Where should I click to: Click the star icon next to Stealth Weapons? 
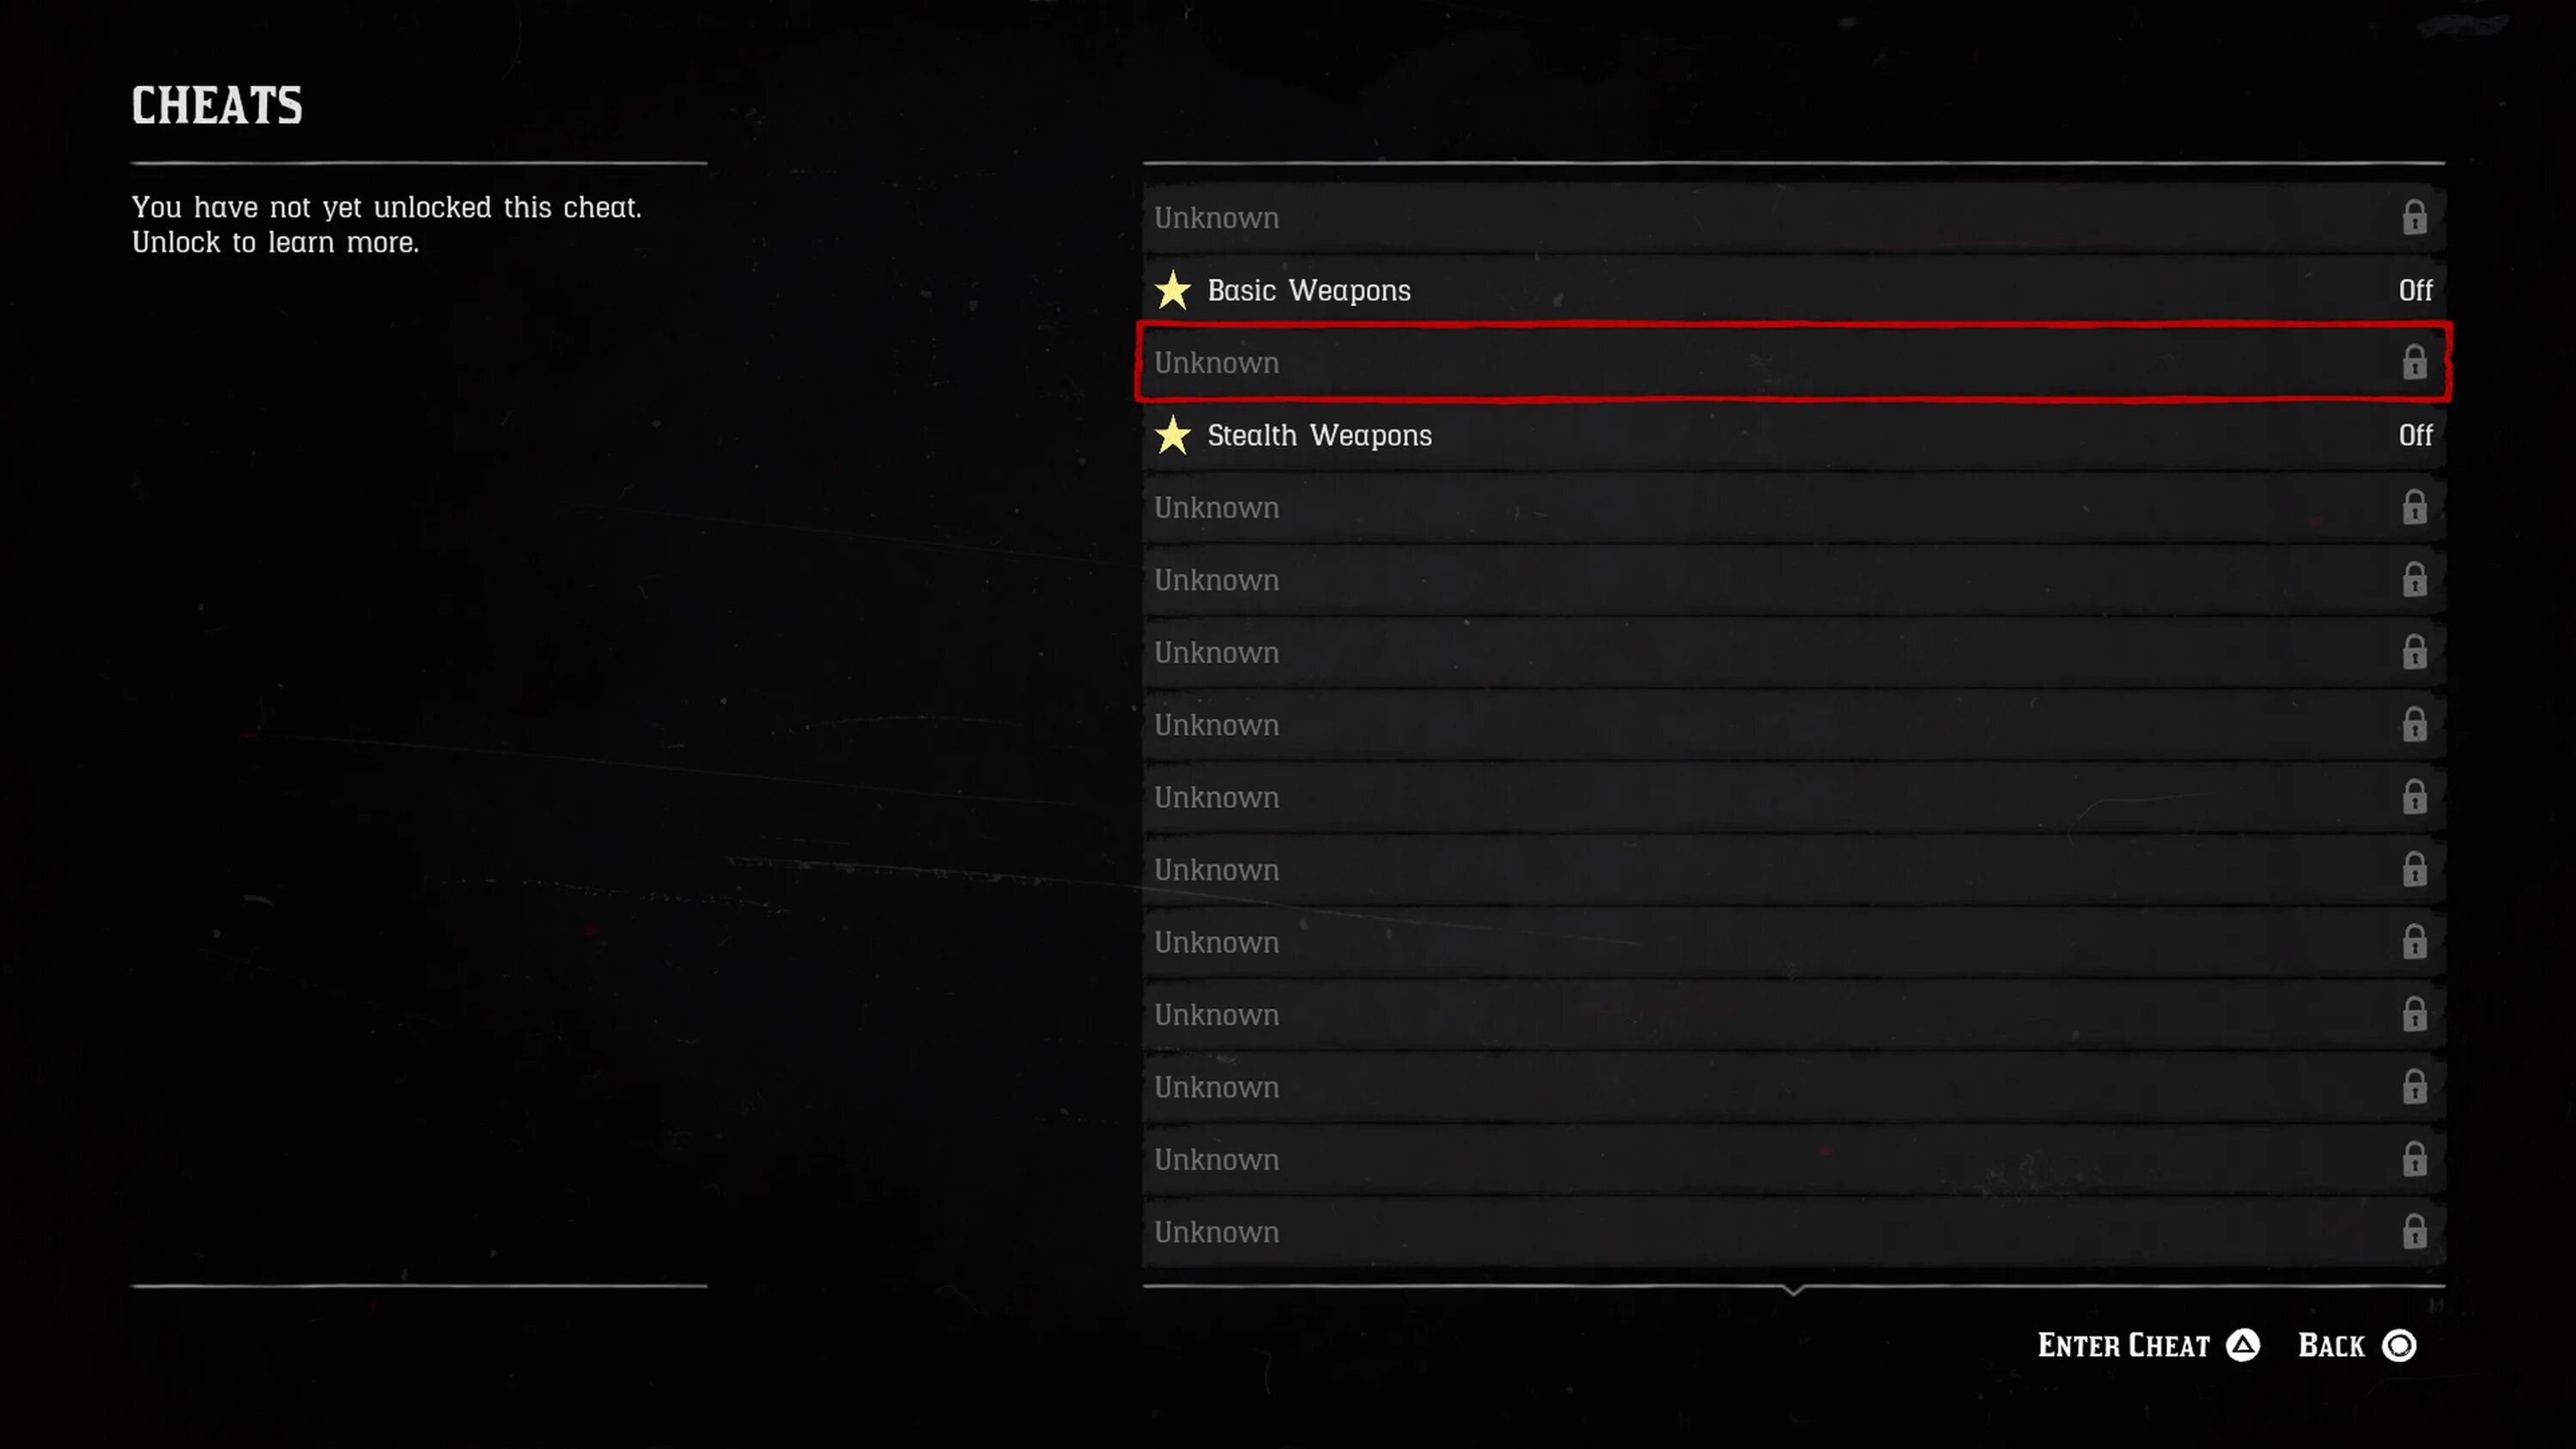tap(1173, 433)
